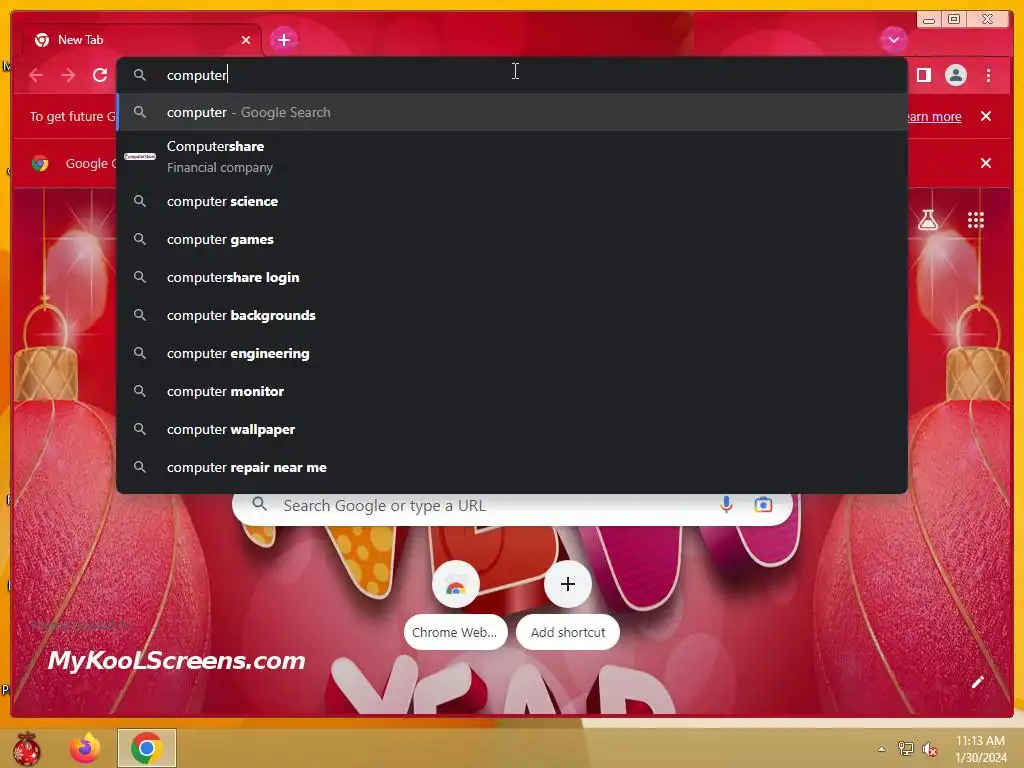The width and height of the screenshot is (1024, 768).
Task: Open Chrome's three-dot menu
Action: coord(988,75)
